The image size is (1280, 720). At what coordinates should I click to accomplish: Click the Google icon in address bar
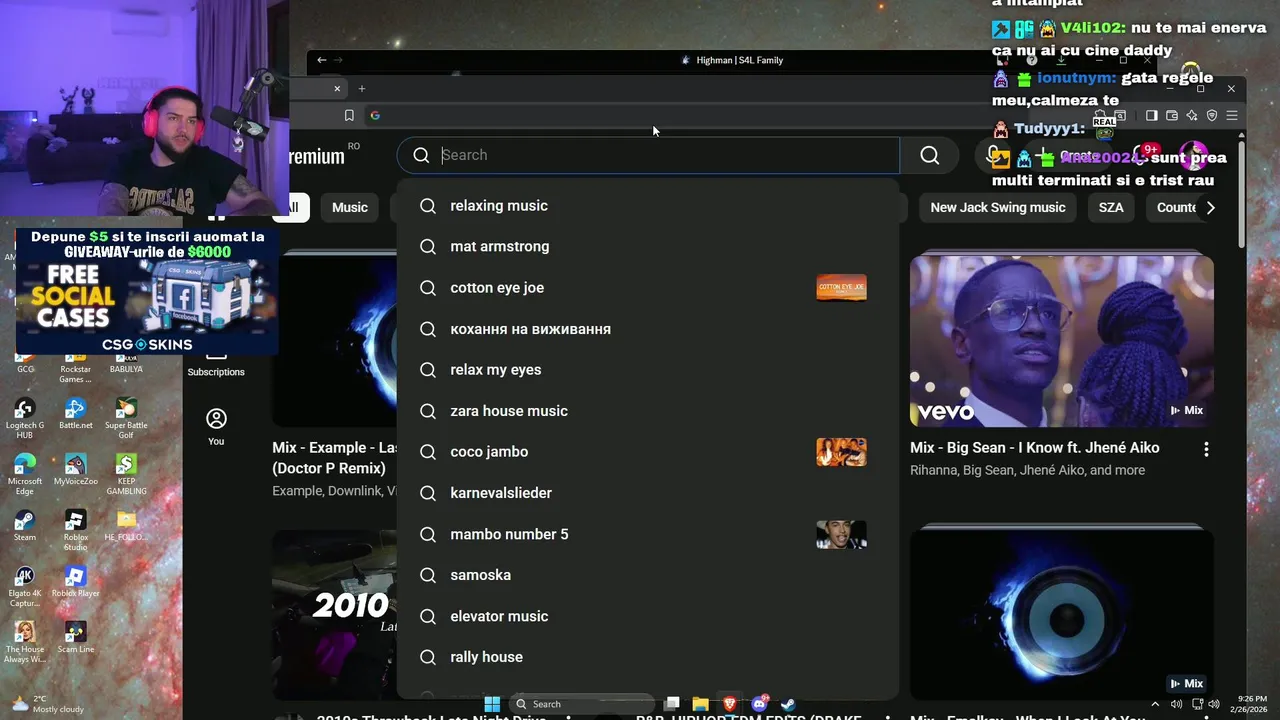[375, 115]
